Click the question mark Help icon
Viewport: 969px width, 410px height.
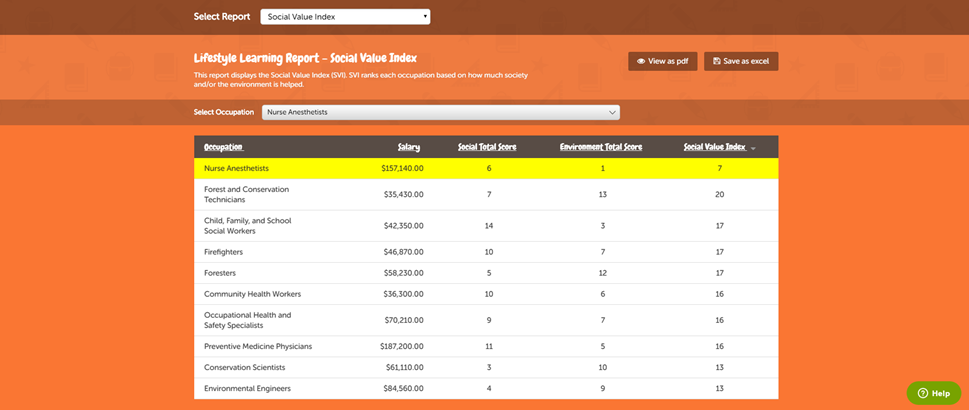tap(922, 393)
